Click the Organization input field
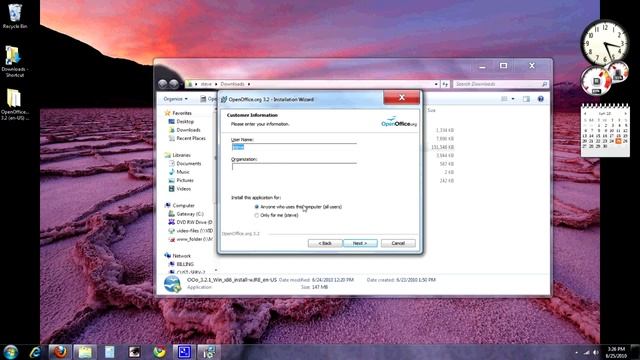The width and height of the screenshot is (640, 360). (x=294, y=167)
